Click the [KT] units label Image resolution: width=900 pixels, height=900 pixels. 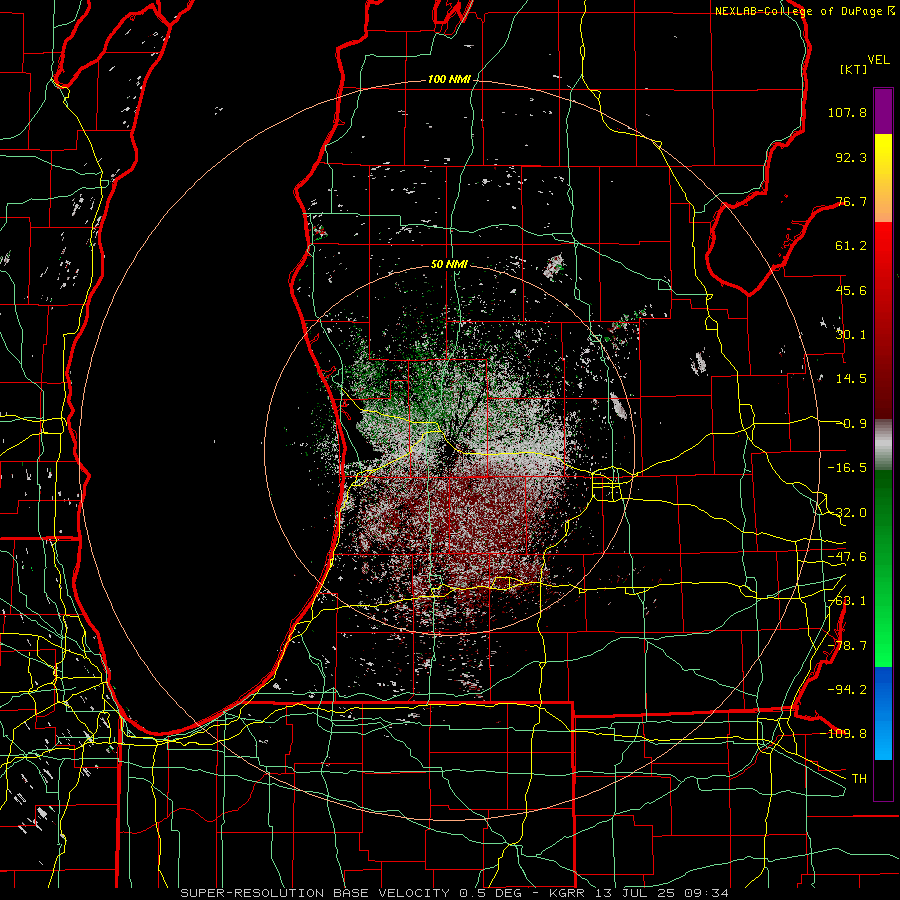(x=854, y=69)
